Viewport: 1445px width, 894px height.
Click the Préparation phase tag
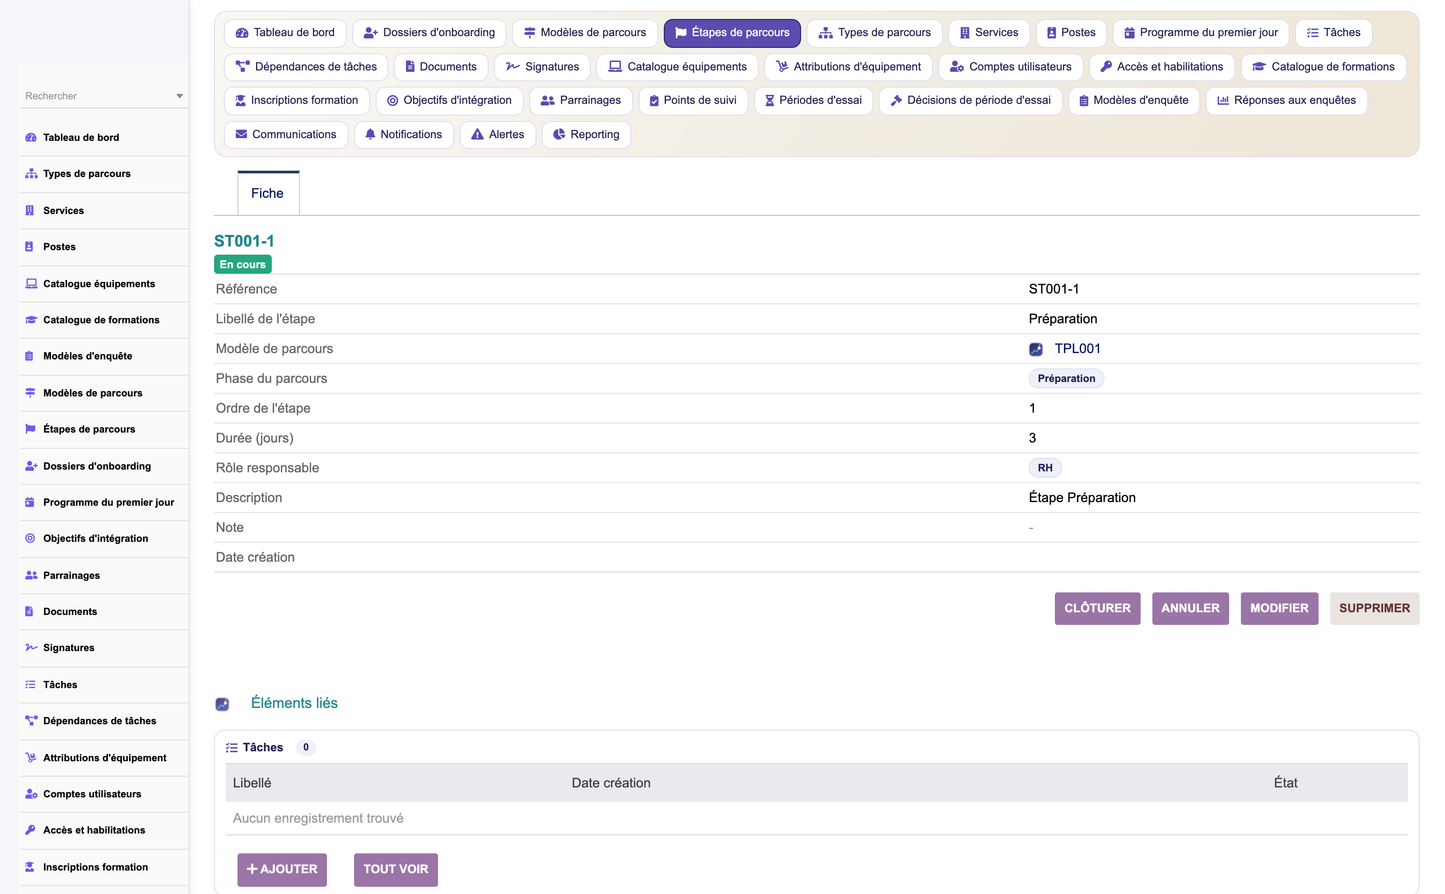pyautogui.click(x=1066, y=379)
